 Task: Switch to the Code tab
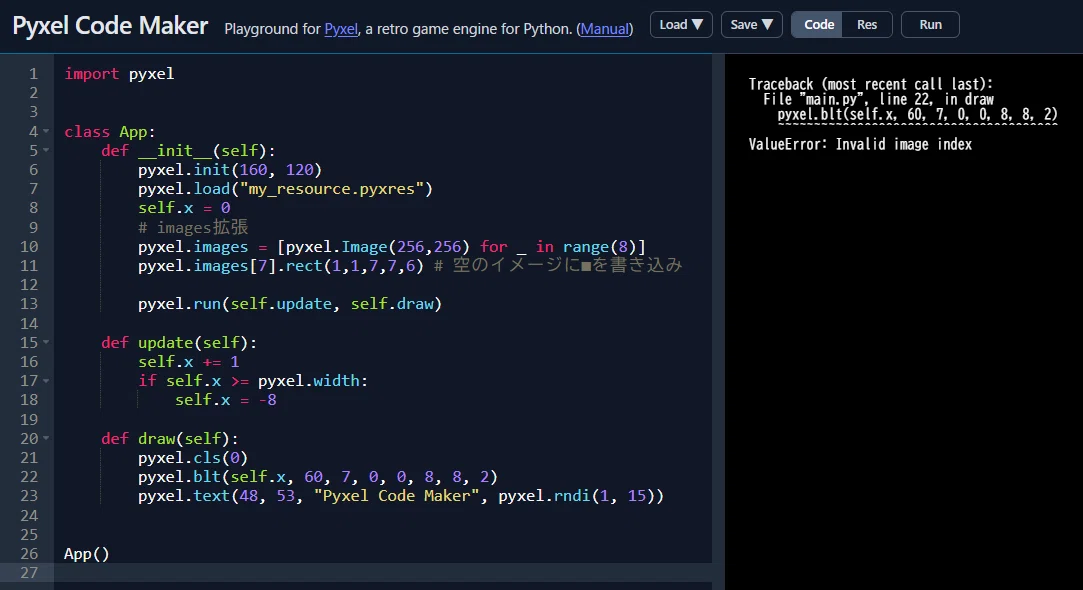[x=818, y=25]
